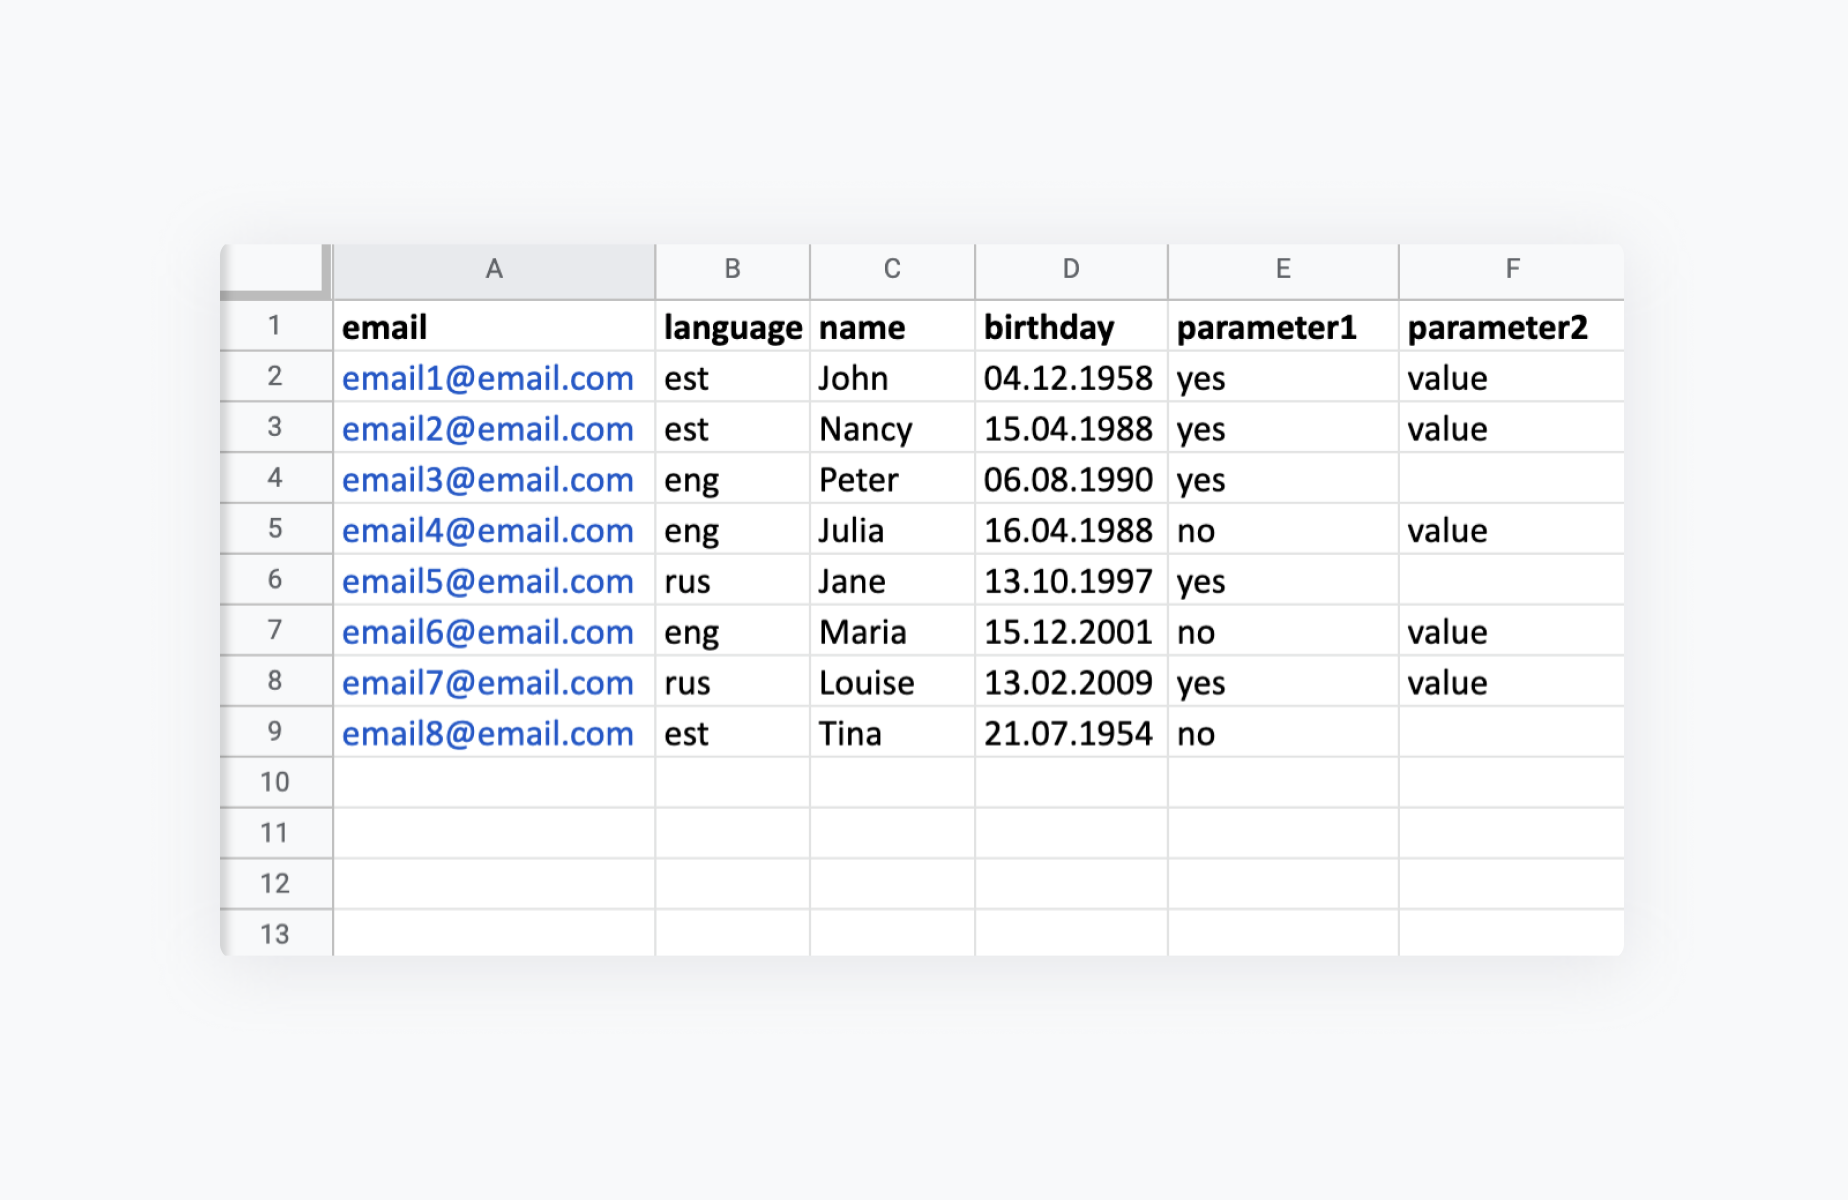This screenshot has height=1200, width=1848.
Task: Select the 'no' cell in Tina's row
Action: [x=1283, y=733]
